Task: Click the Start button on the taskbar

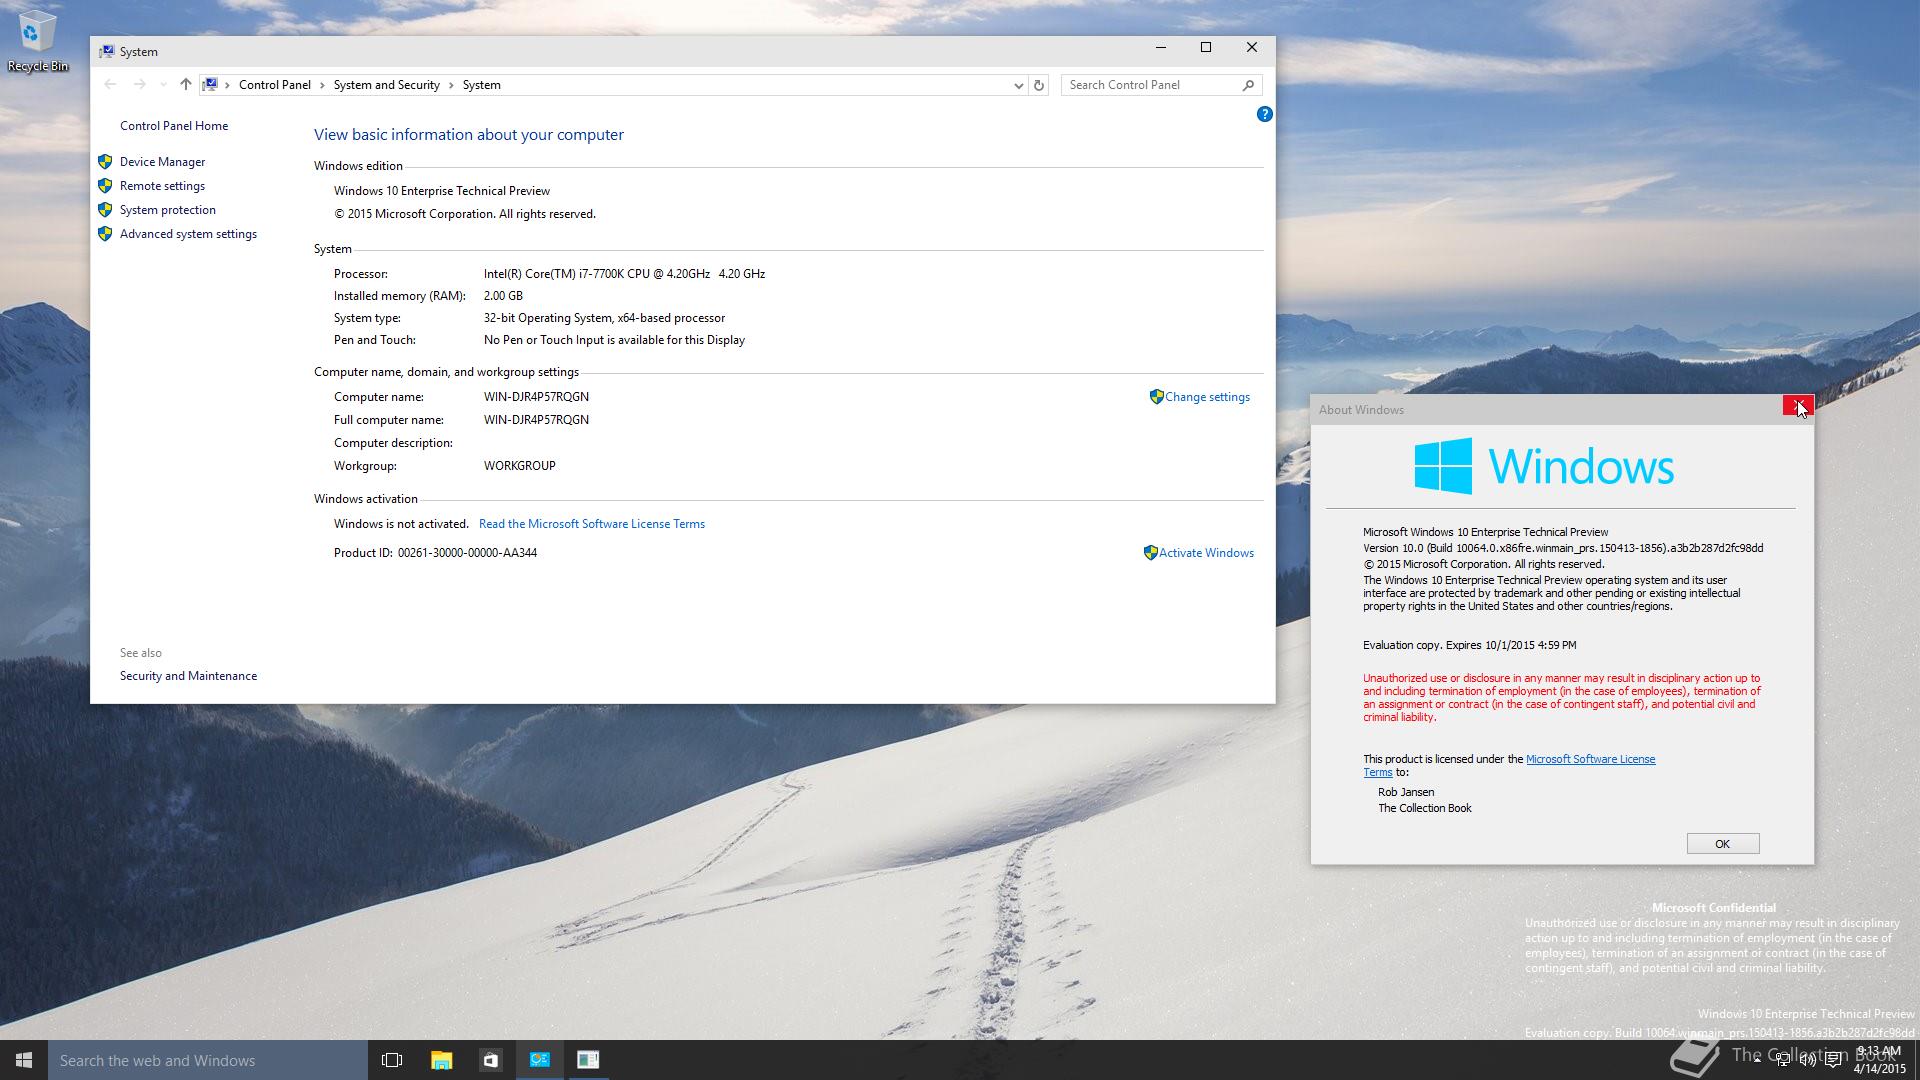Action: click(24, 1060)
